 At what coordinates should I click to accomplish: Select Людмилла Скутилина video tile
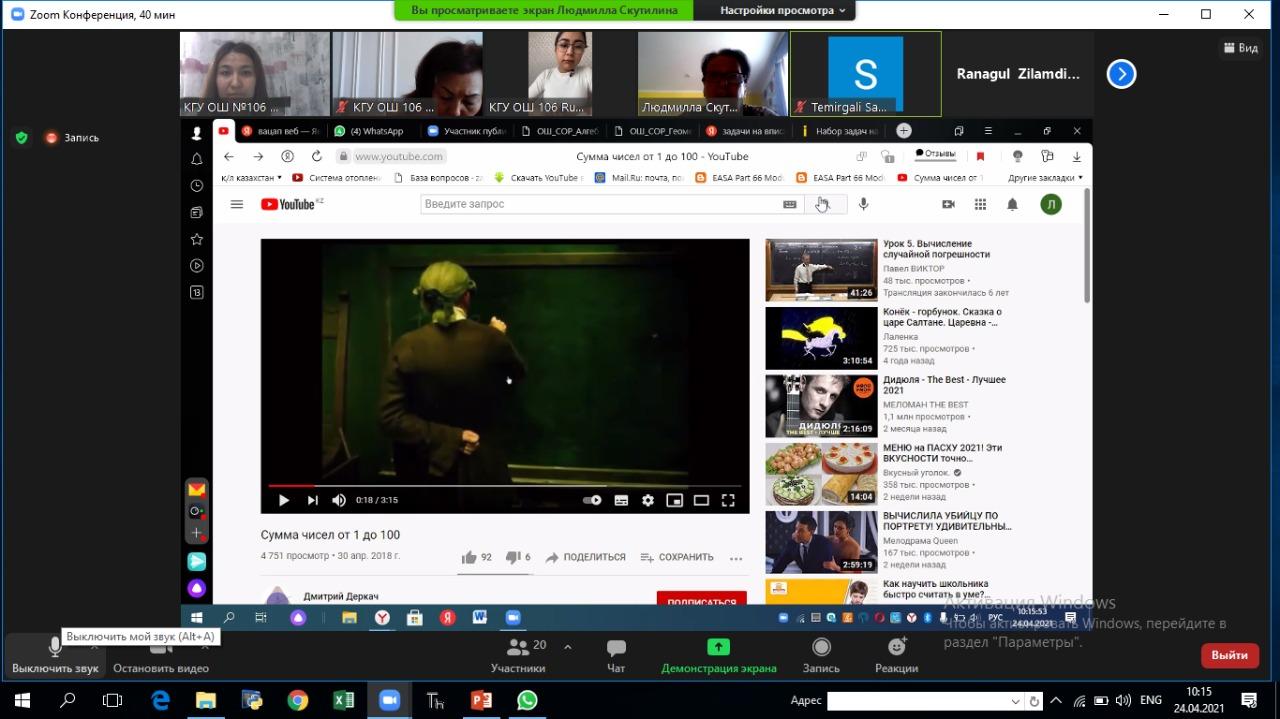[x=712, y=74]
